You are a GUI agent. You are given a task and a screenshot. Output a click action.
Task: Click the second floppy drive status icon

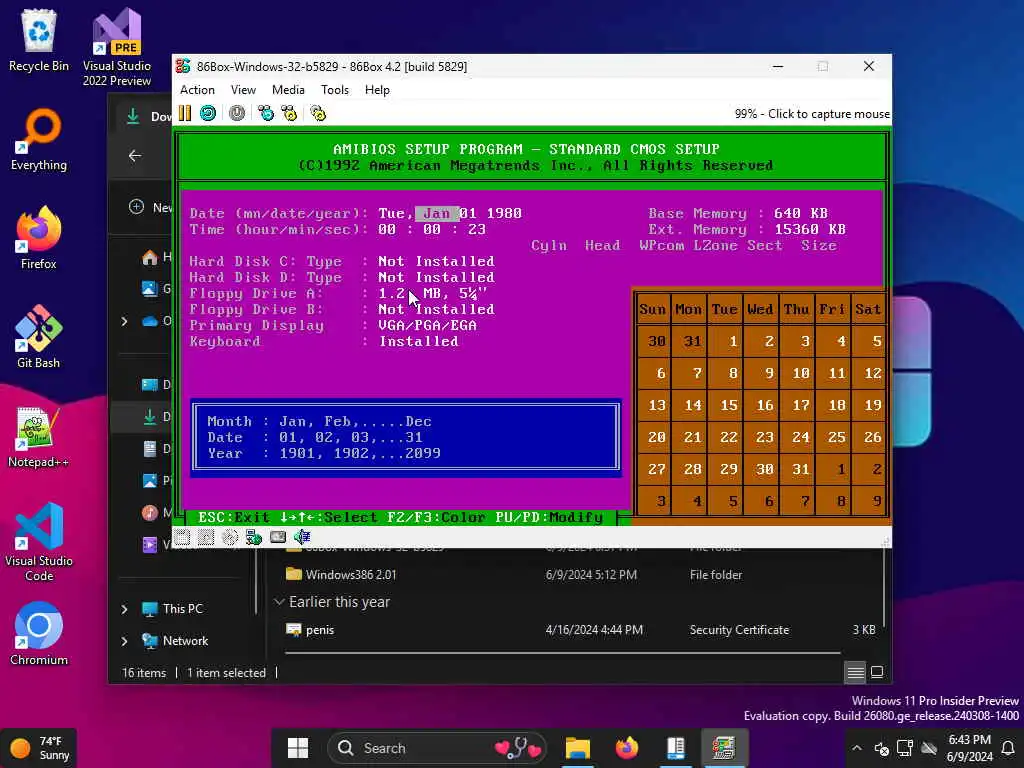(x=206, y=537)
